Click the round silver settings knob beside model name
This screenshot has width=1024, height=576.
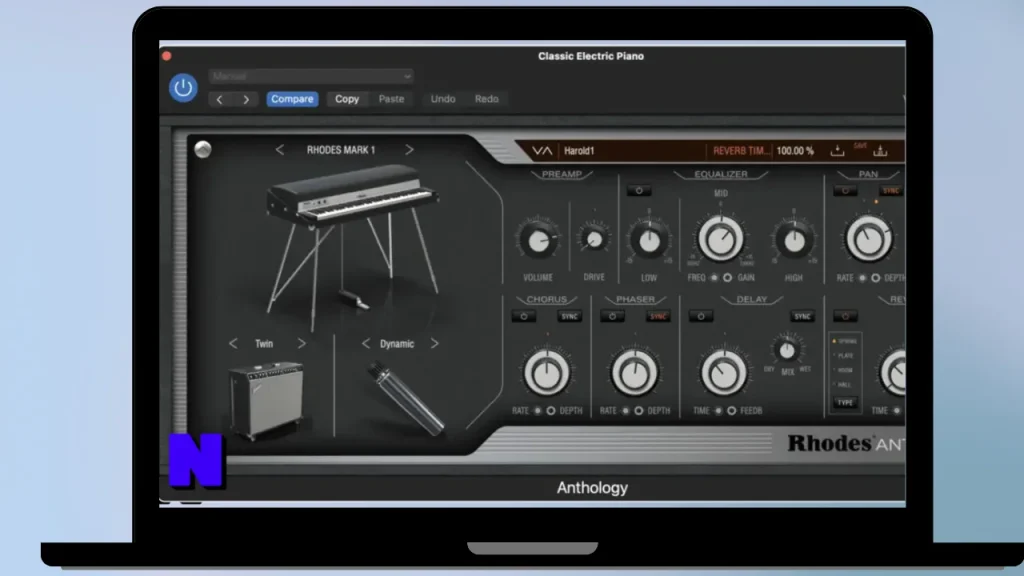coord(203,150)
